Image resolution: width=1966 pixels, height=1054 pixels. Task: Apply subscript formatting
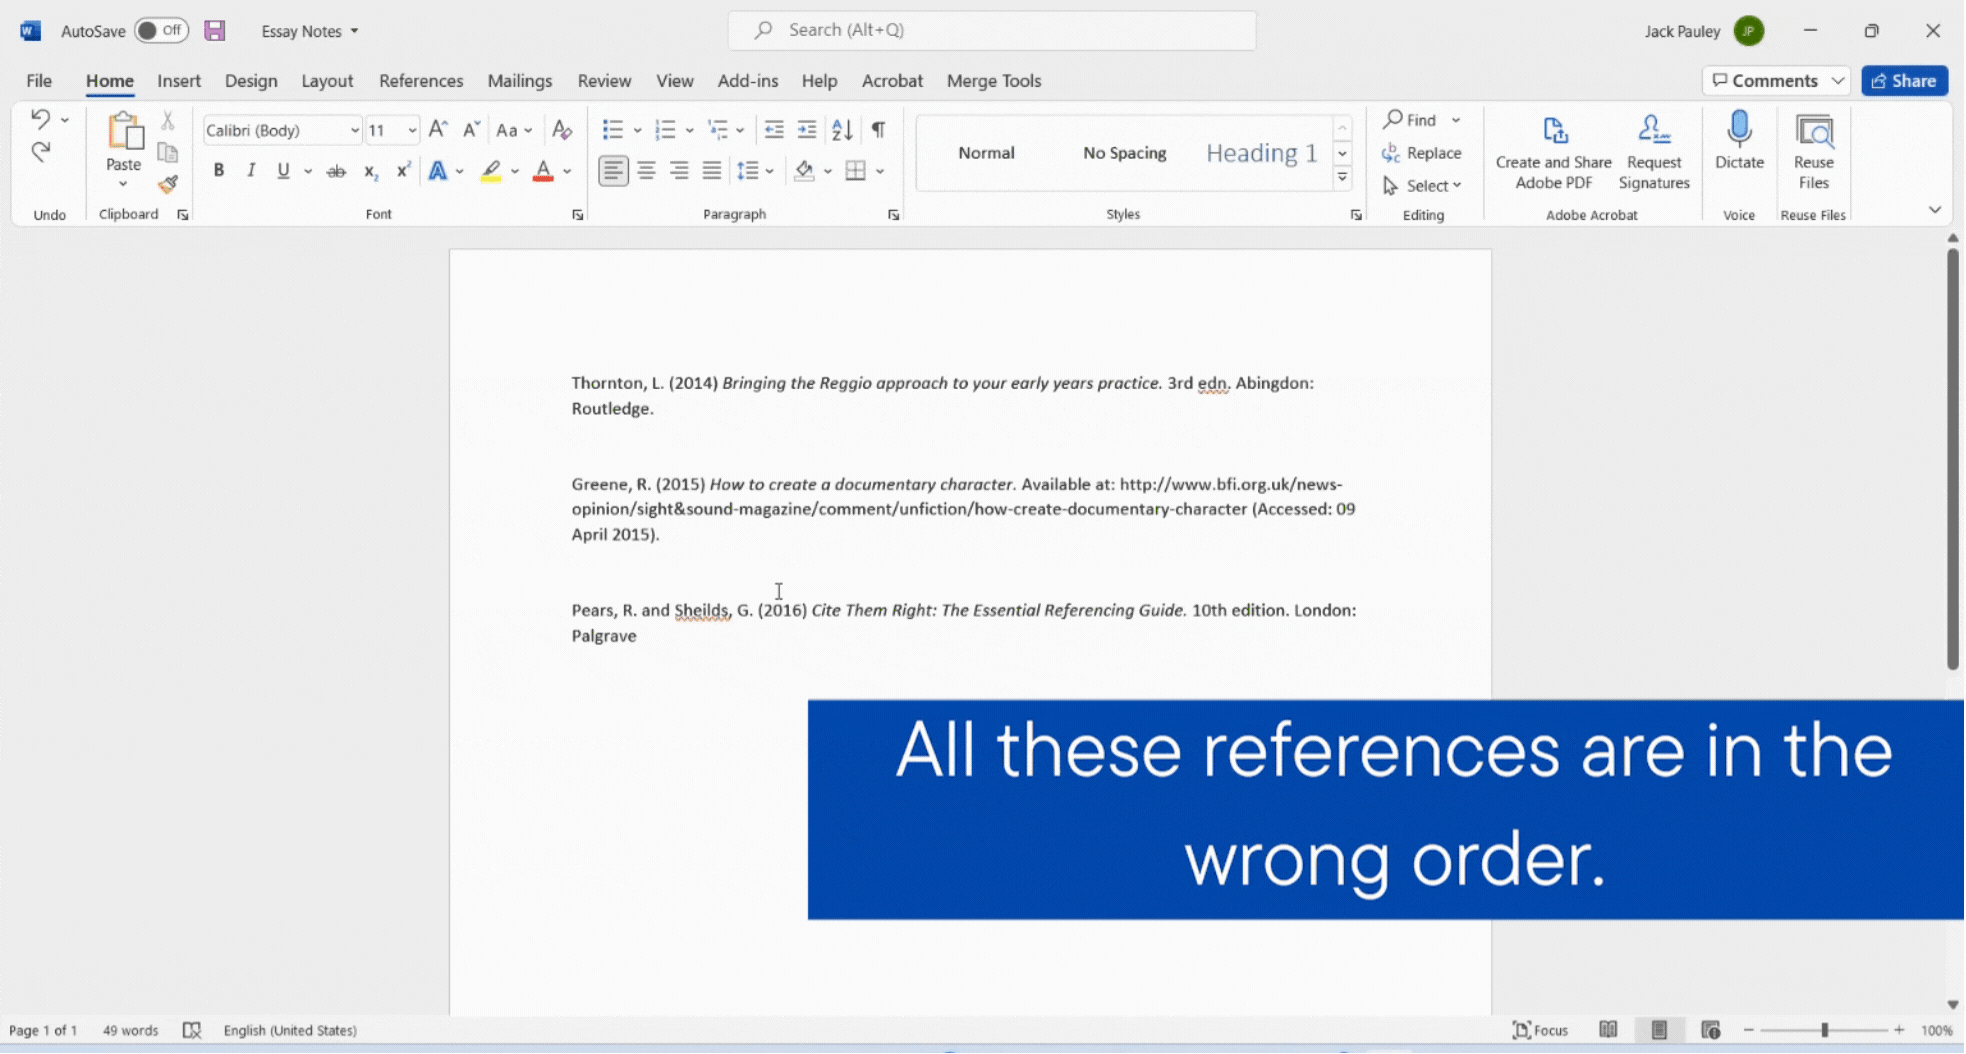click(370, 171)
